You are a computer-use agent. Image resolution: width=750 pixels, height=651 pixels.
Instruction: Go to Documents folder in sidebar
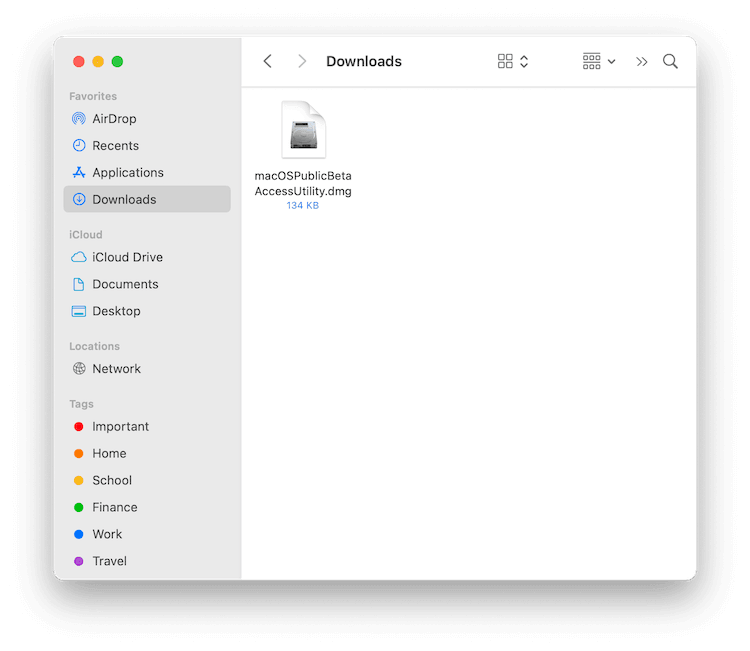(125, 284)
